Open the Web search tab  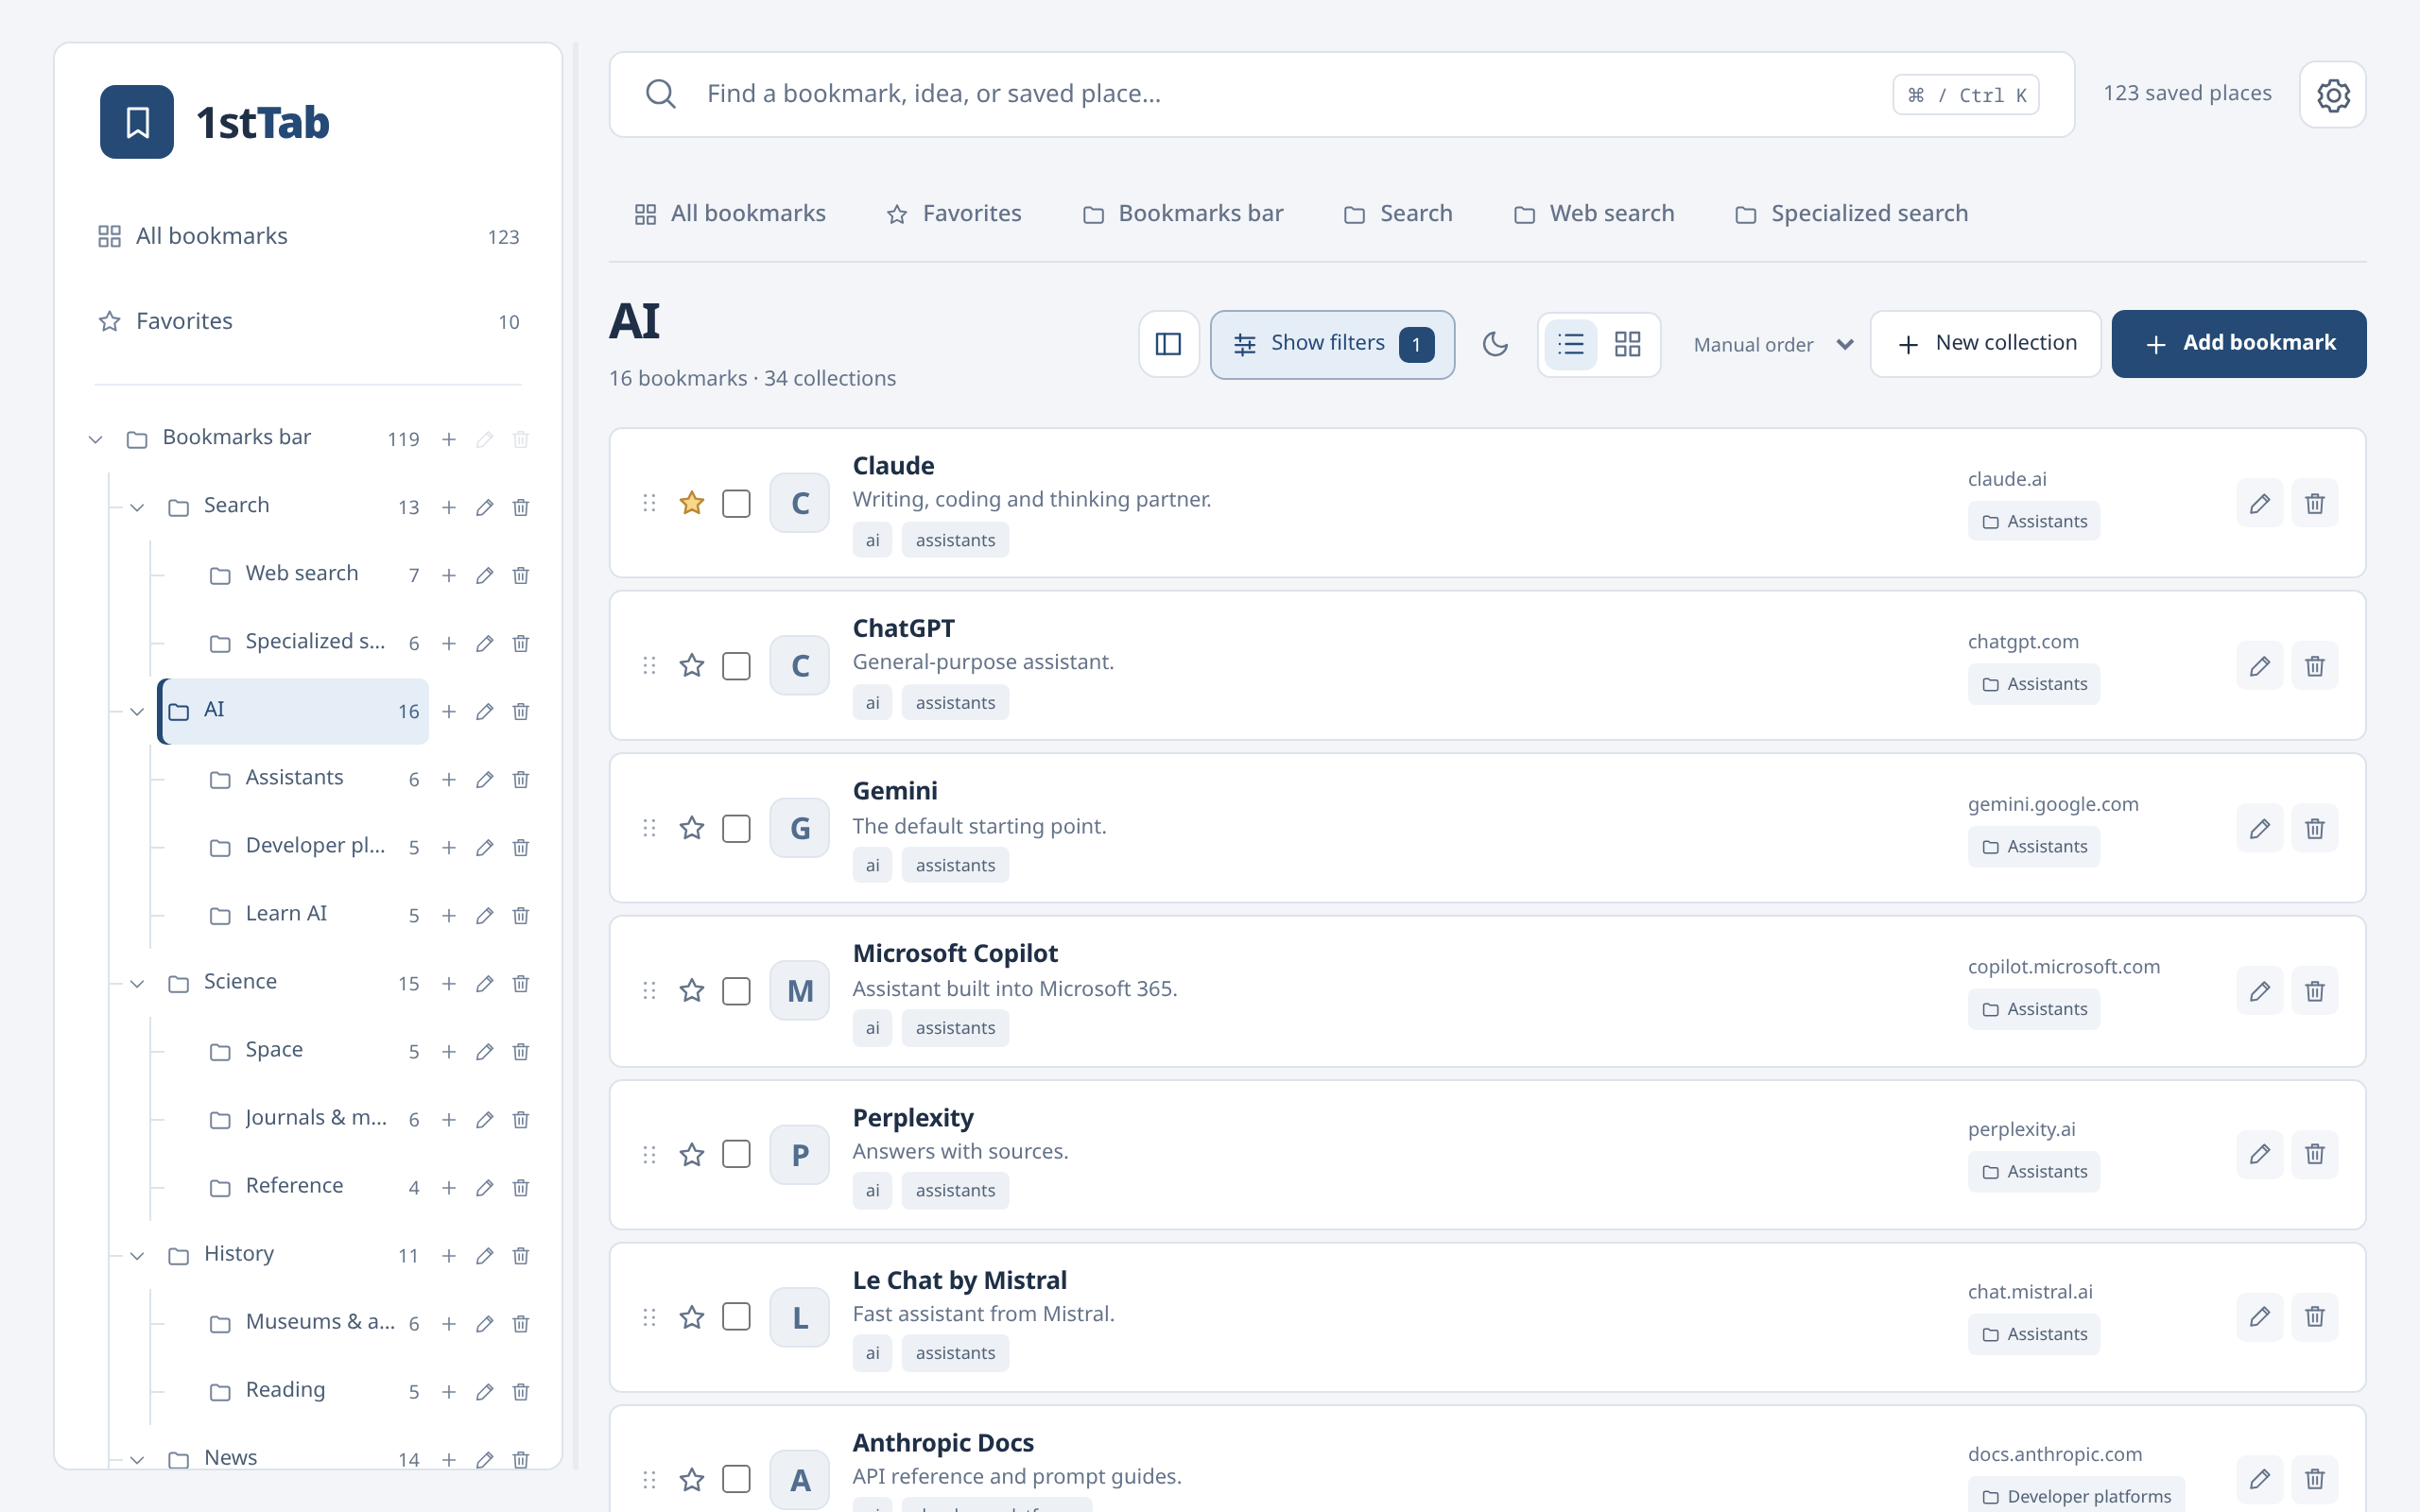[x=1594, y=213]
